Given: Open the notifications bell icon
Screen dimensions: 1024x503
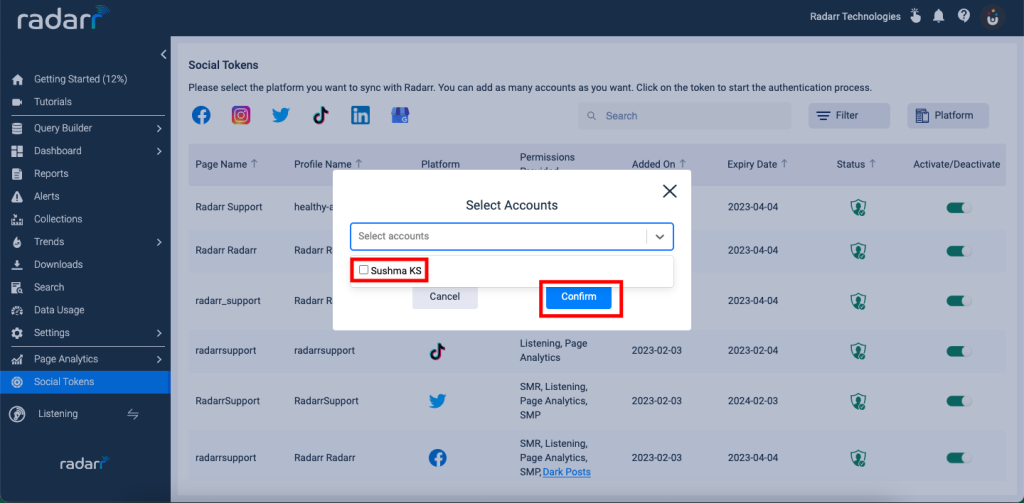Looking at the screenshot, I should coord(938,16).
